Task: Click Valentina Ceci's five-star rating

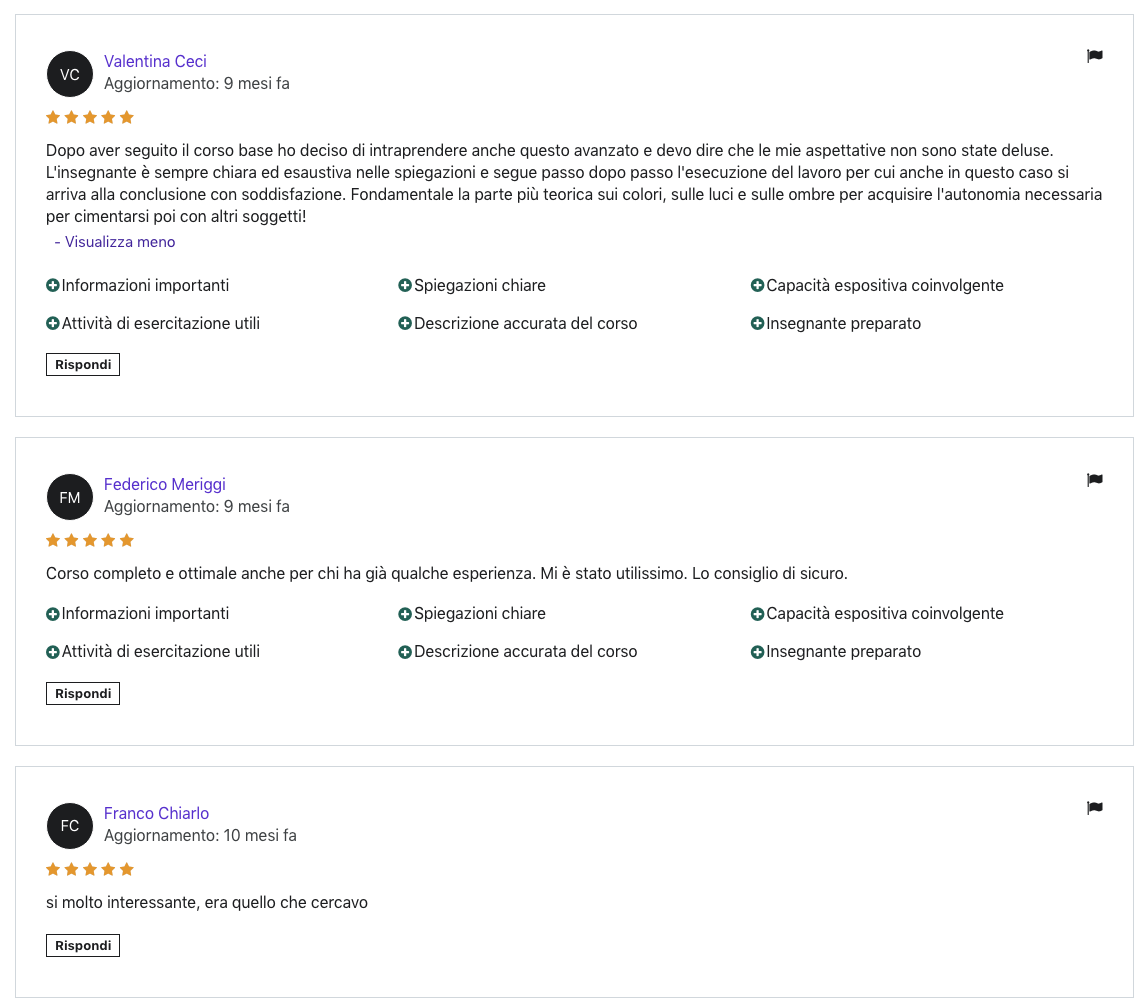Action: (90, 117)
